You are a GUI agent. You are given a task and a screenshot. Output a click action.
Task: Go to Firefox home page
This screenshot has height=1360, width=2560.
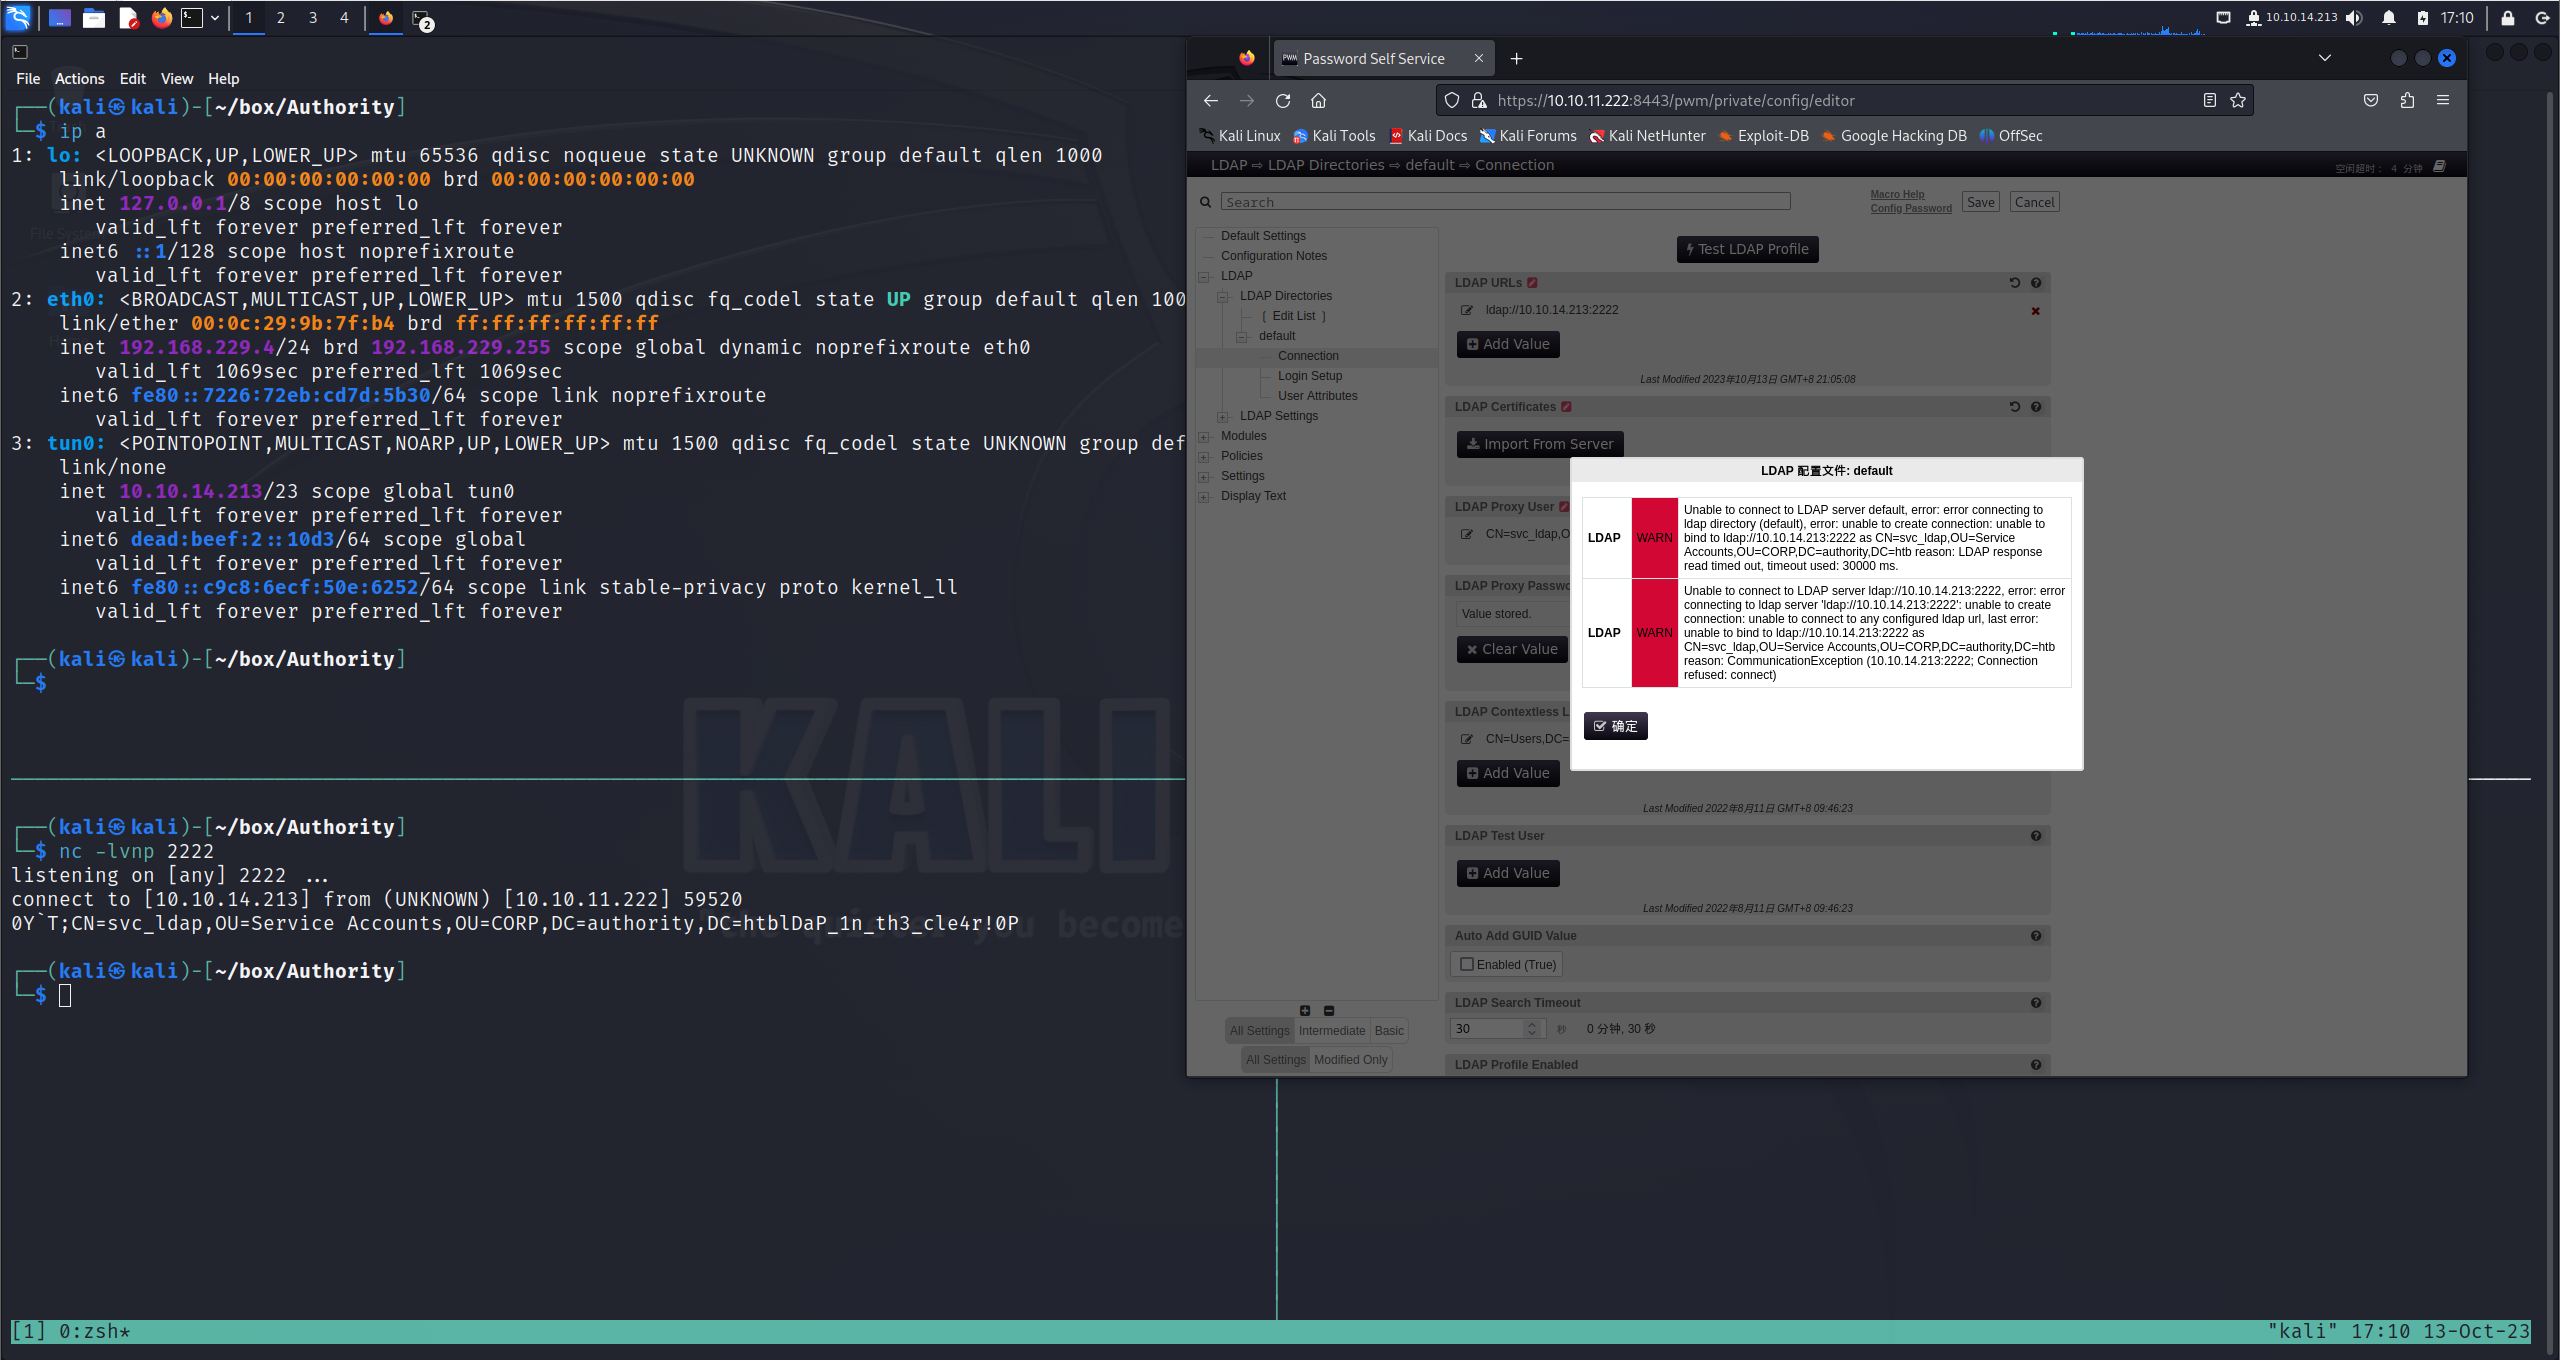1318,100
